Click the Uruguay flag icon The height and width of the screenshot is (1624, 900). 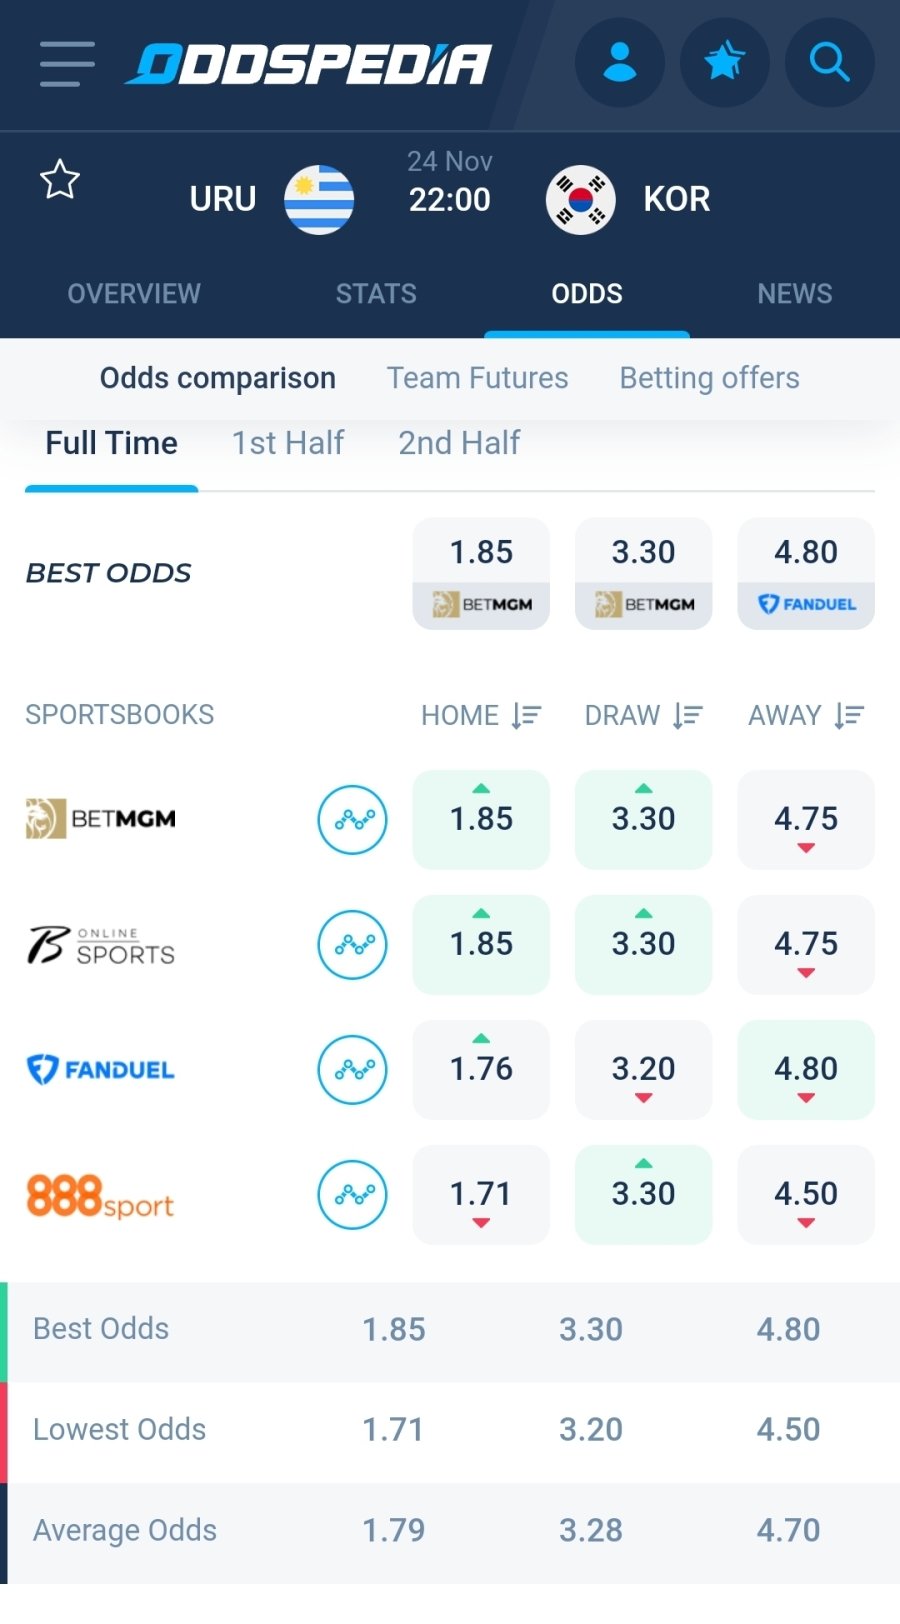(x=319, y=200)
